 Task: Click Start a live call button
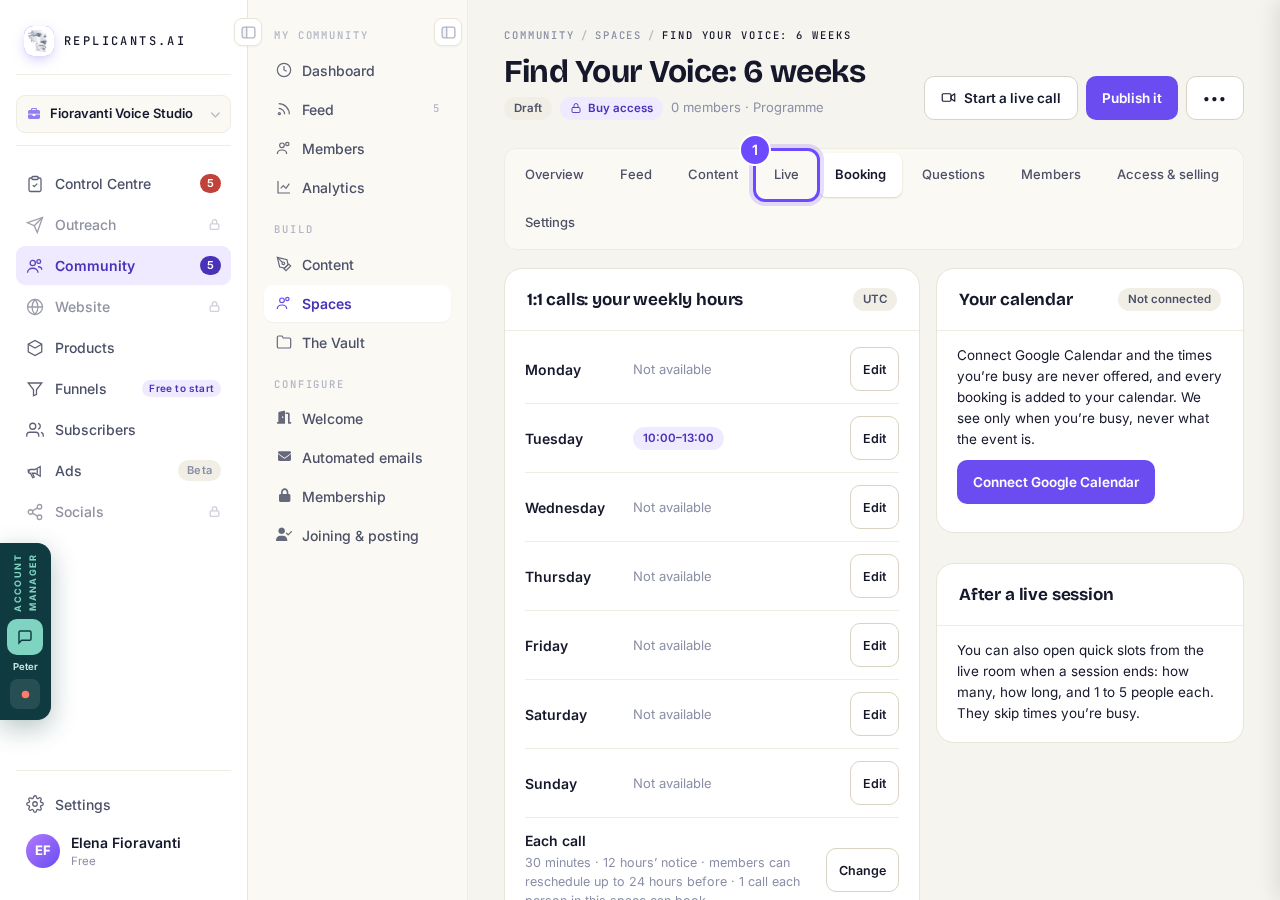[1001, 98]
